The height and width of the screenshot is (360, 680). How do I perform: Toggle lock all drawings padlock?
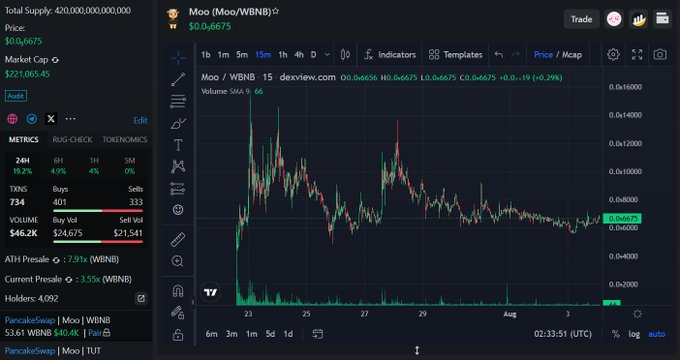click(x=178, y=334)
